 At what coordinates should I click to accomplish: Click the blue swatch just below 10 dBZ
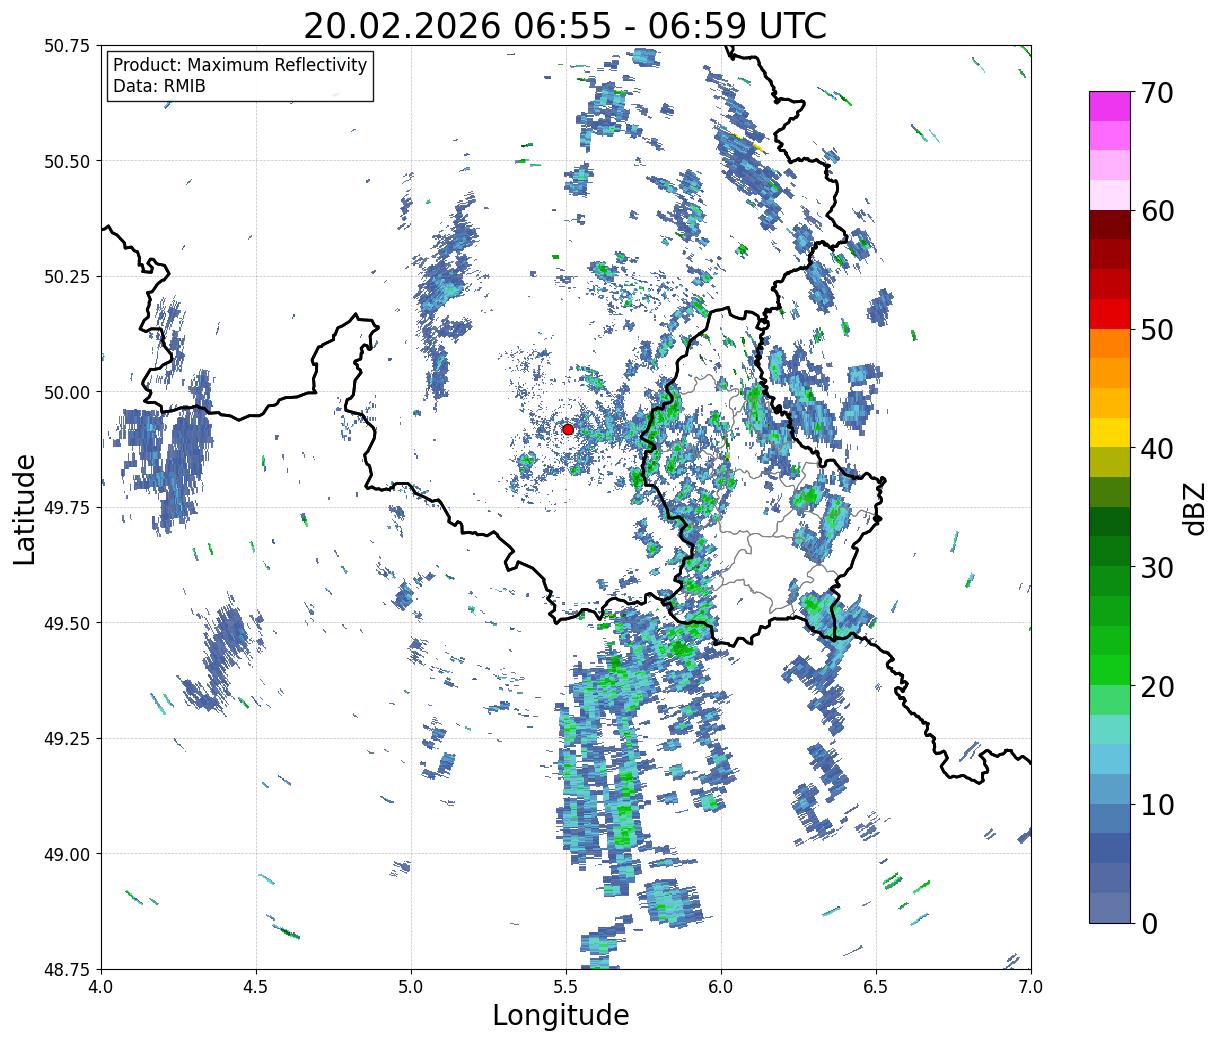click(x=1110, y=818)
